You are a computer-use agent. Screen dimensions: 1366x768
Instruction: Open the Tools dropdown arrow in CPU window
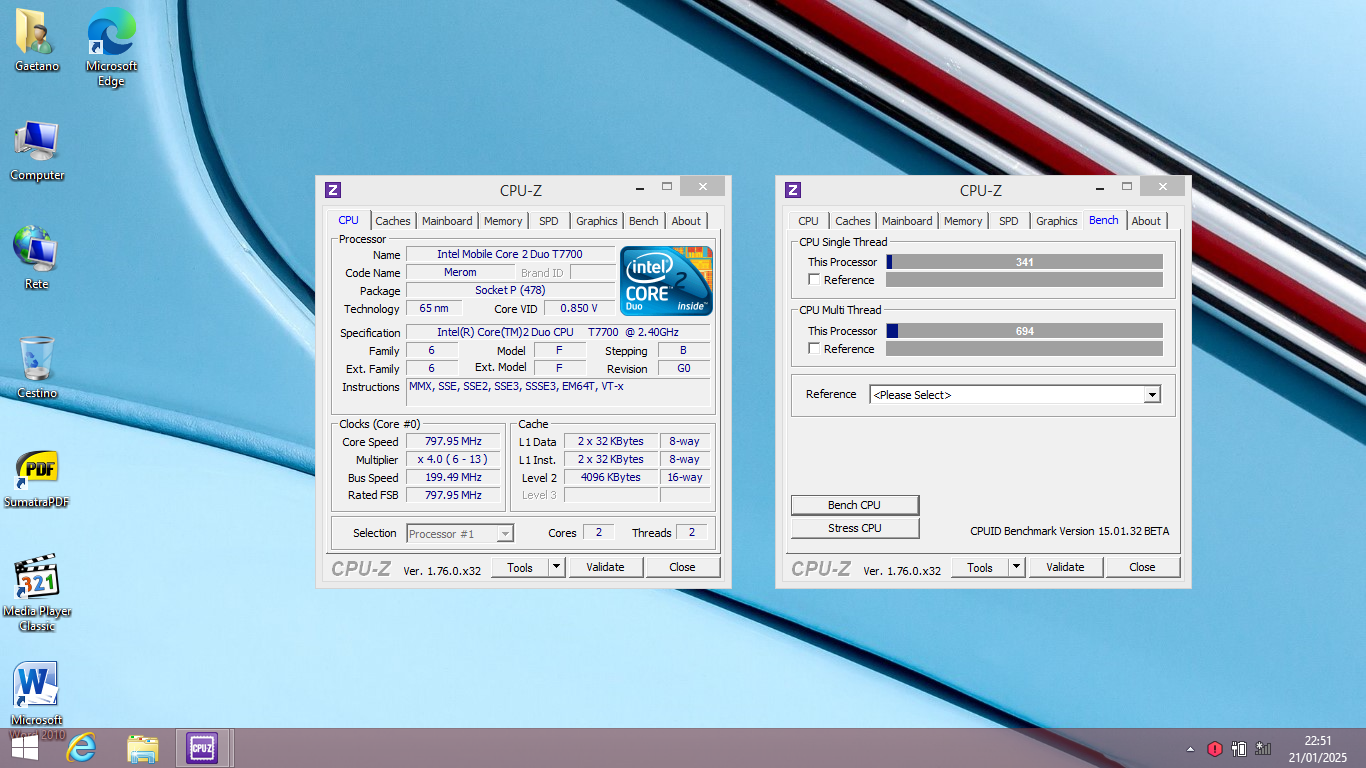(x=556, y=567)
